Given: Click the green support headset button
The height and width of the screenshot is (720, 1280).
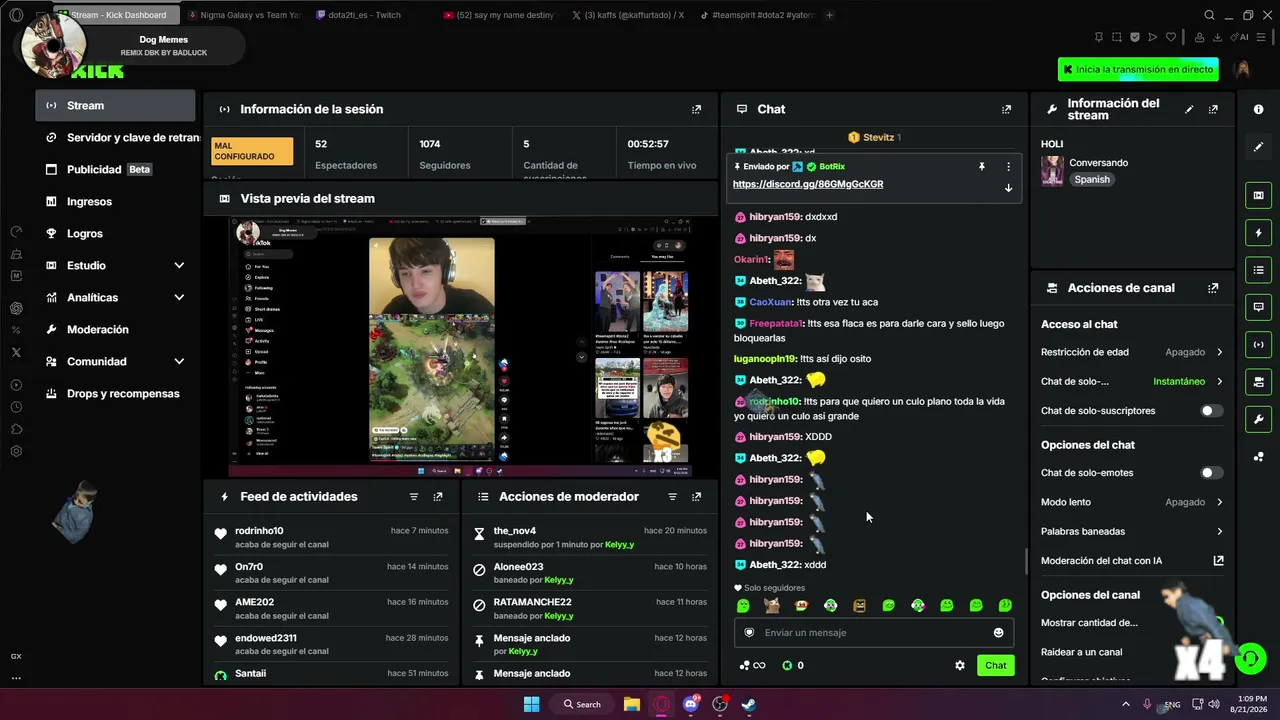Looking at the screenshot, I should [1250, 659].
